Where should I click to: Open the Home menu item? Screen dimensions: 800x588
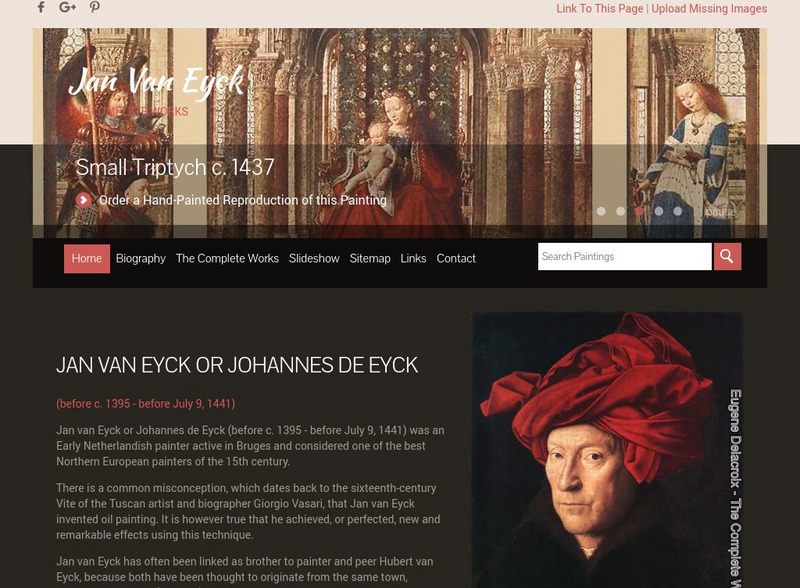click(87, 259)
